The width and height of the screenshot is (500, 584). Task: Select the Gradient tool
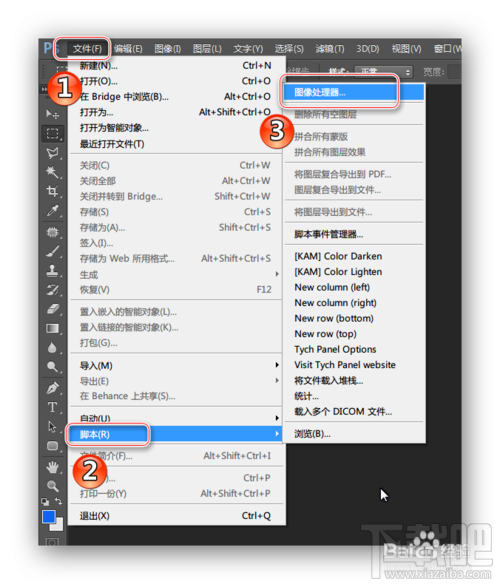point(52,328)
